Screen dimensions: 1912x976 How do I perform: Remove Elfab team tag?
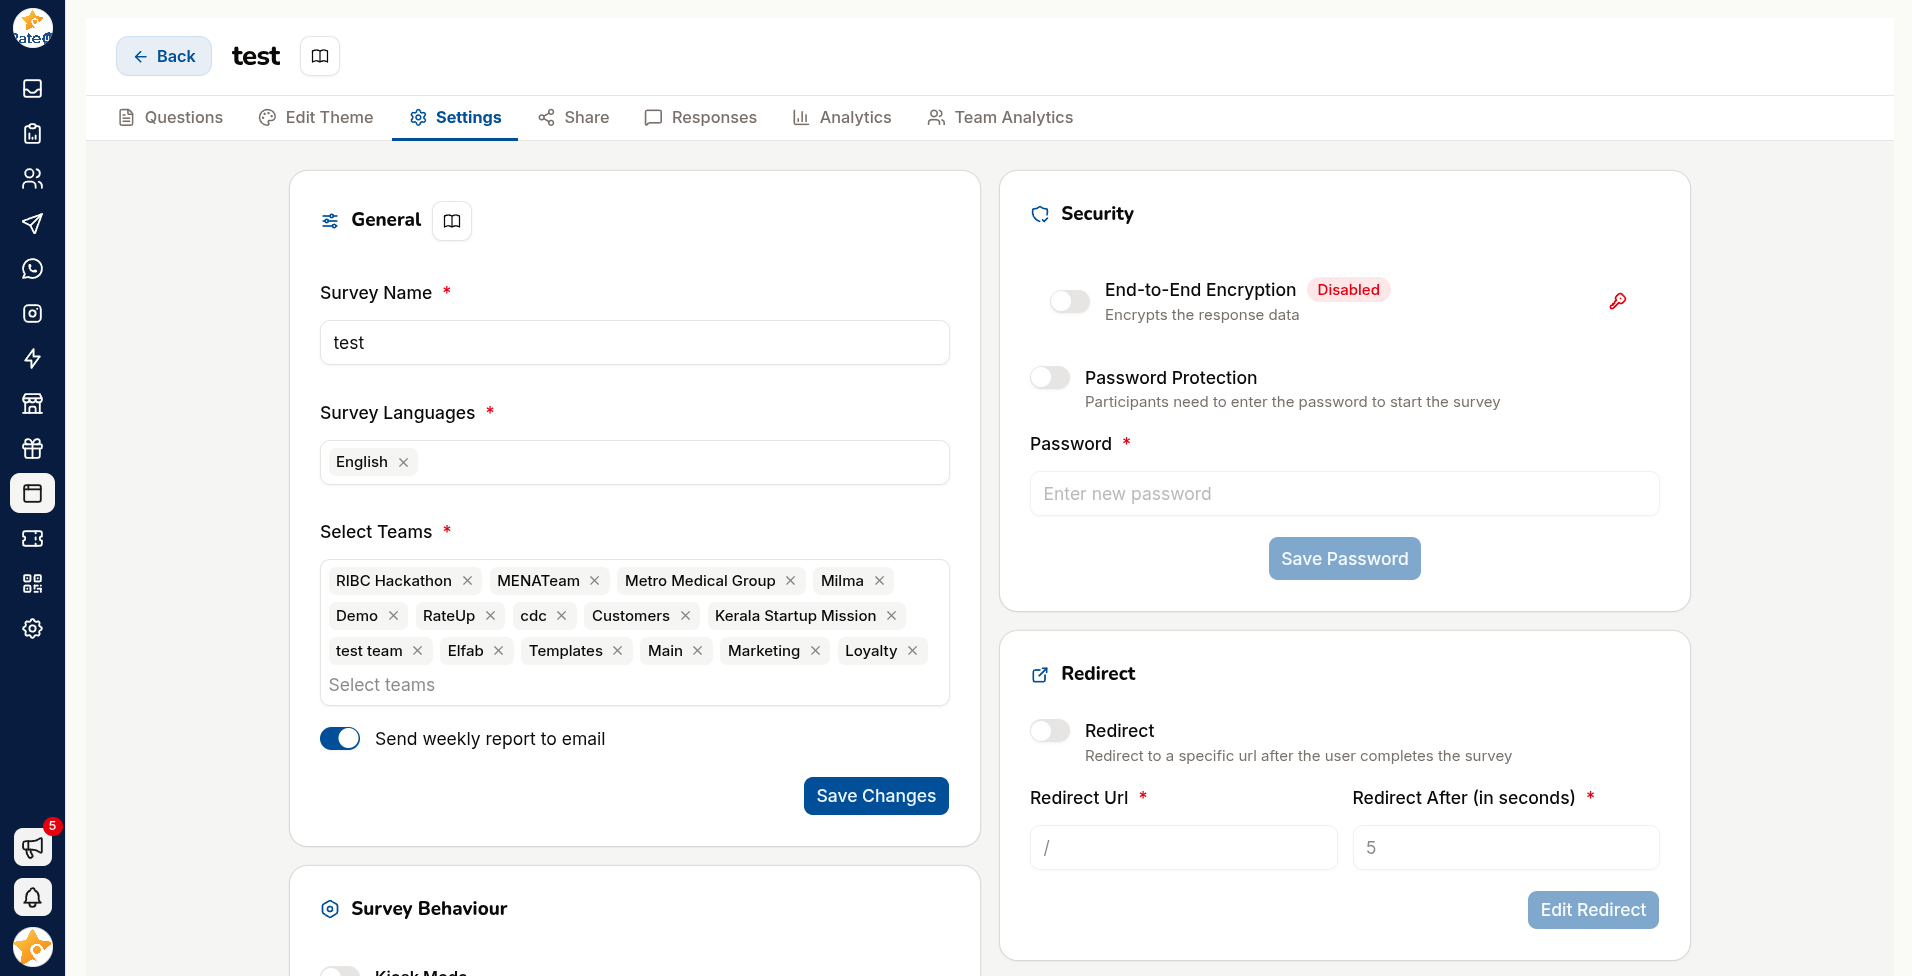pyautogui.click(x=498, y=651)
